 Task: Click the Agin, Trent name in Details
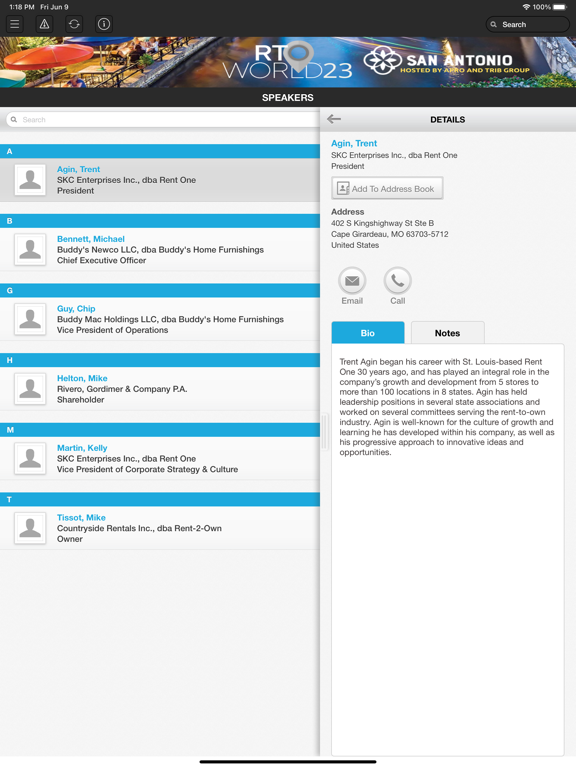[354, 143]
